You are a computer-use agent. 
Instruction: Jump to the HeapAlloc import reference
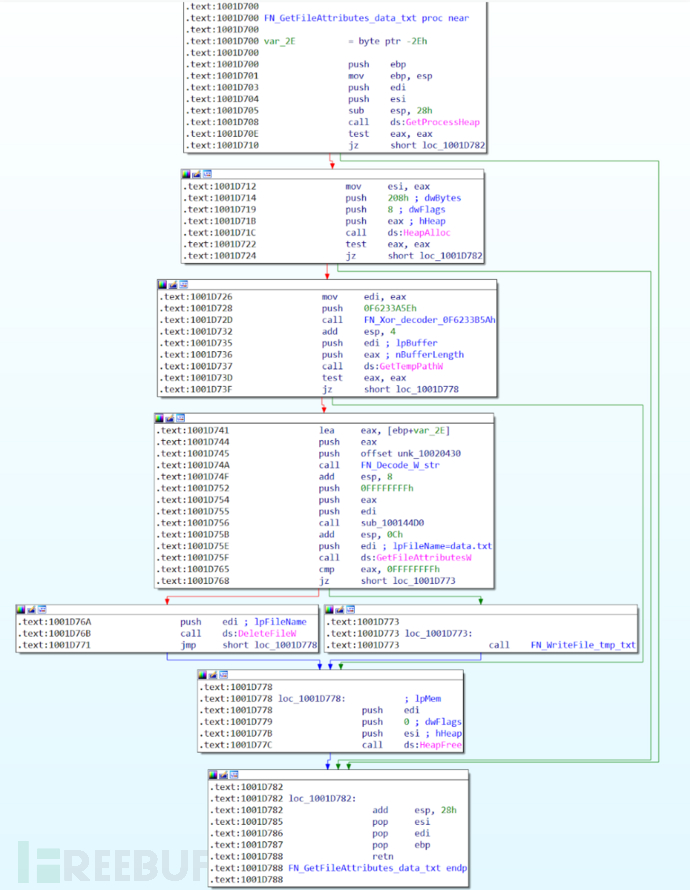tap(410, 232)
